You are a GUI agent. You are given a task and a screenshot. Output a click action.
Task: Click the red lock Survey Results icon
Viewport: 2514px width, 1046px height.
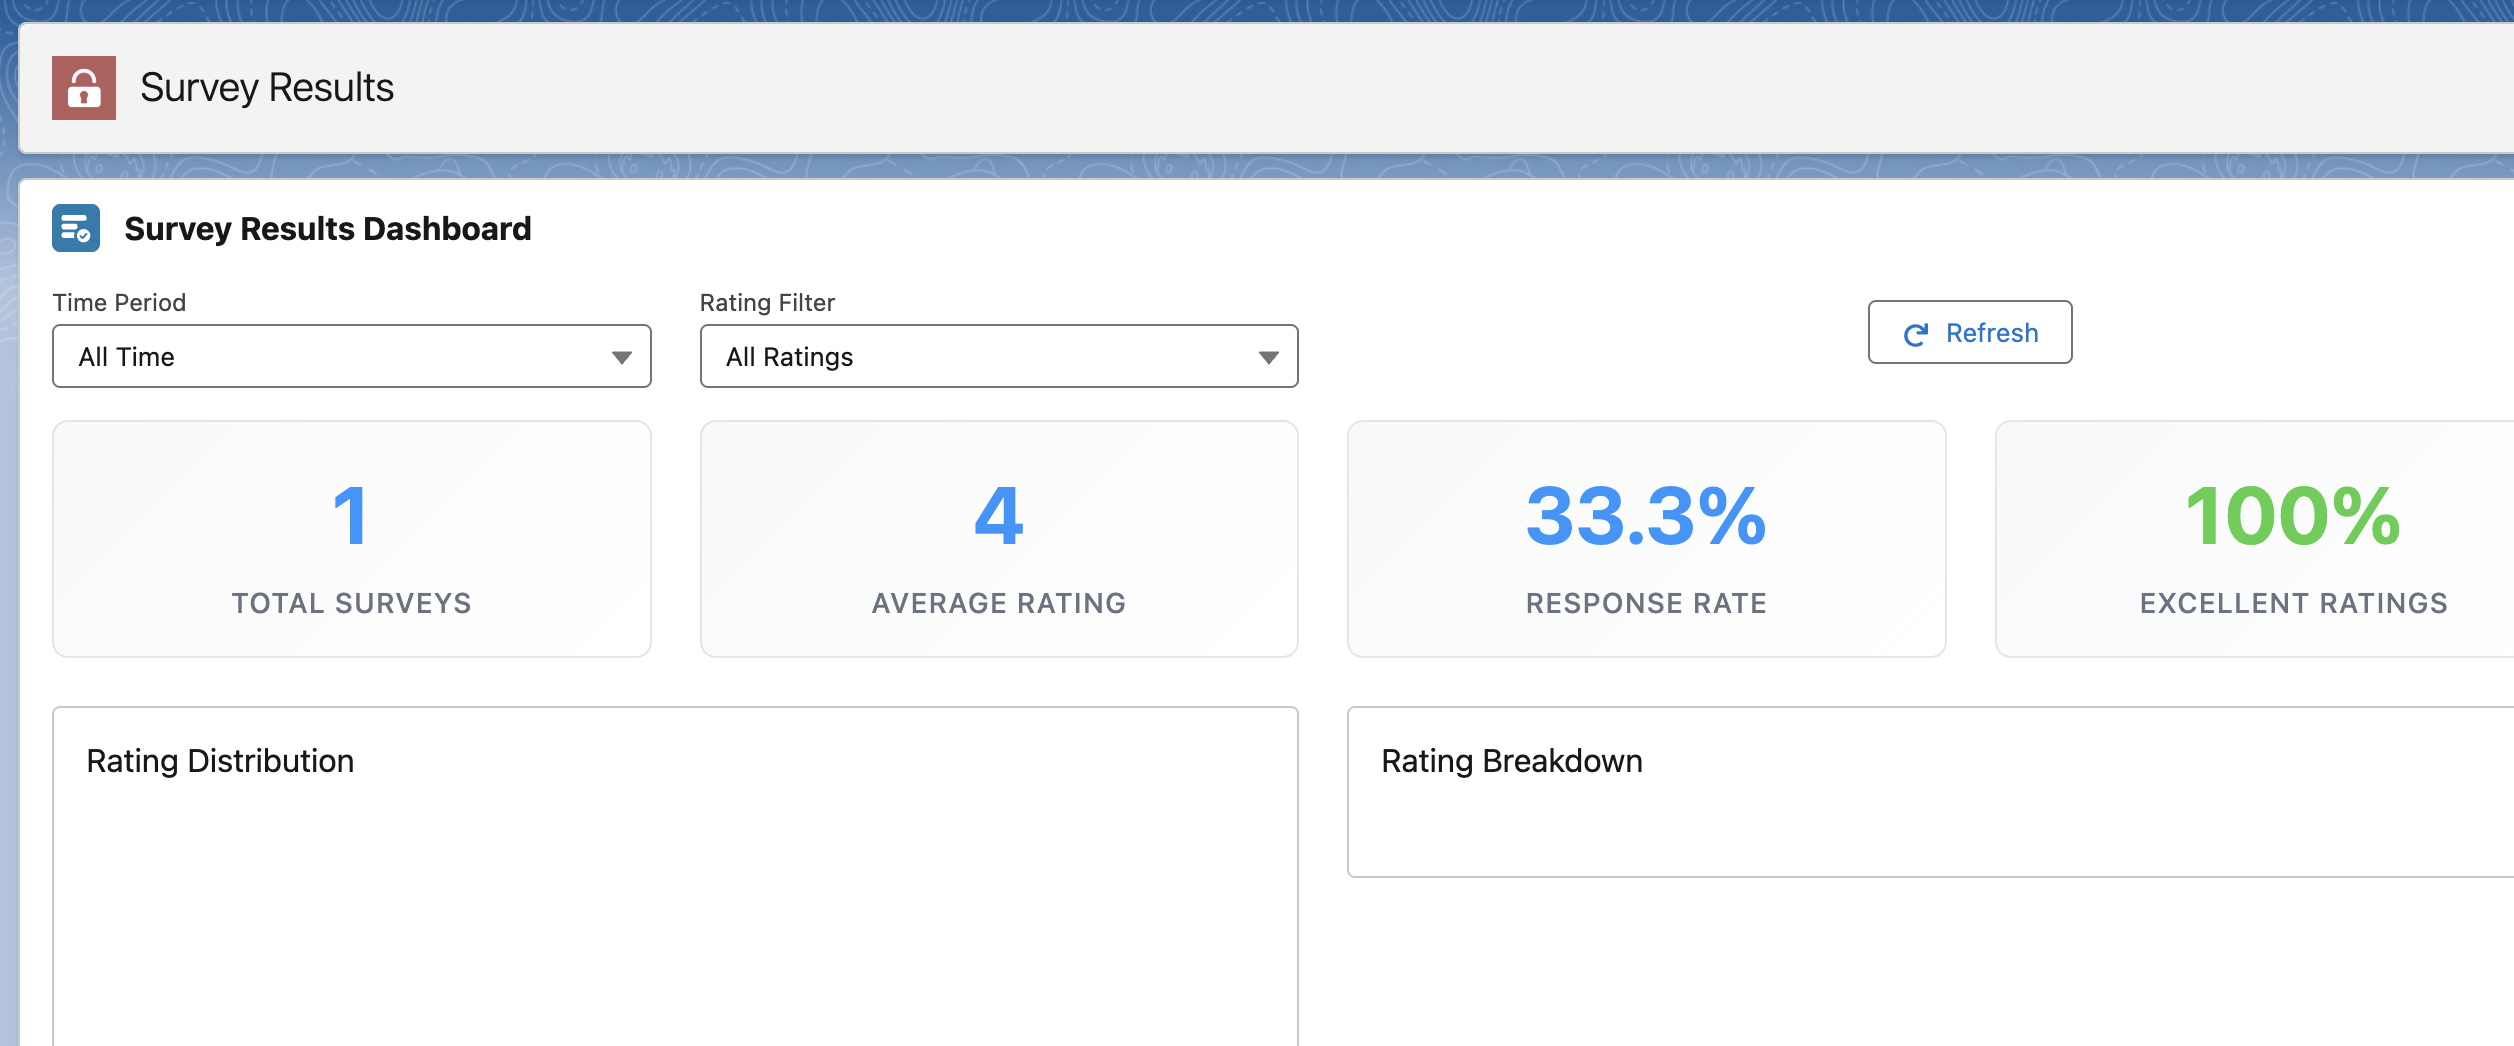click(84, 88)
